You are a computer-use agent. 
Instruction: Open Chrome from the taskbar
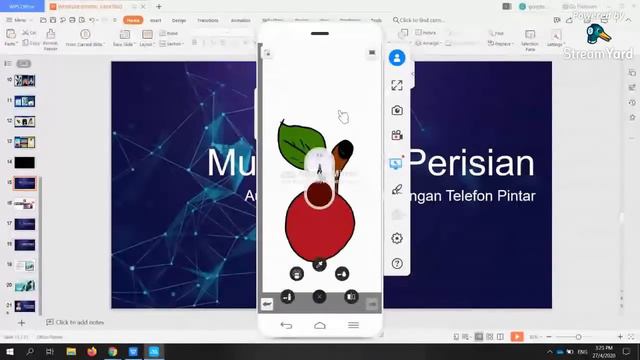(113, 351)
